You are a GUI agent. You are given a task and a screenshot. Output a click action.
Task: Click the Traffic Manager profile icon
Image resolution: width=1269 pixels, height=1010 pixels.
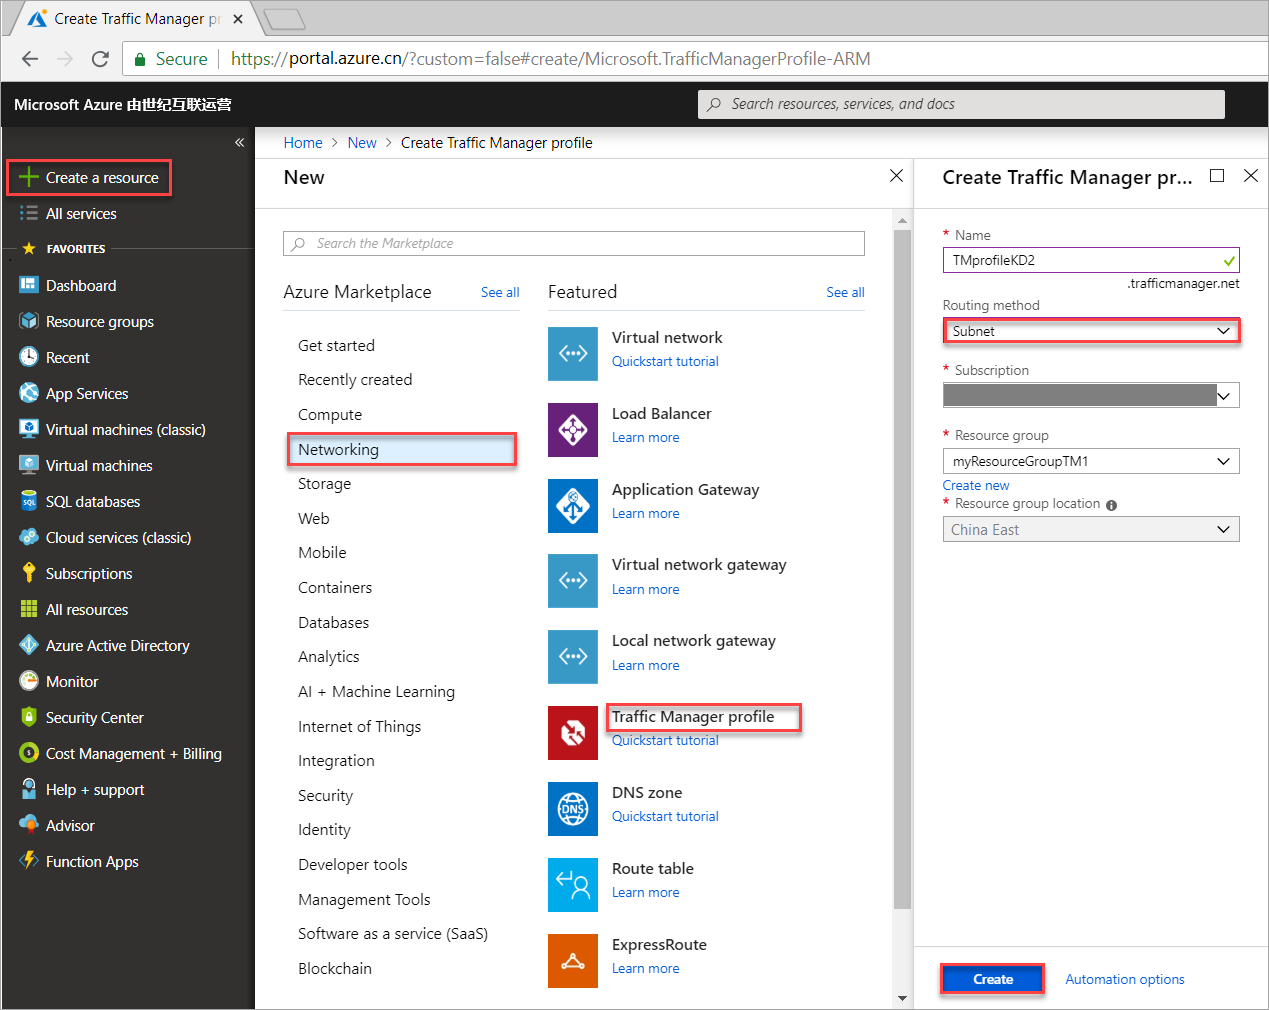click(x=573, y=733)
